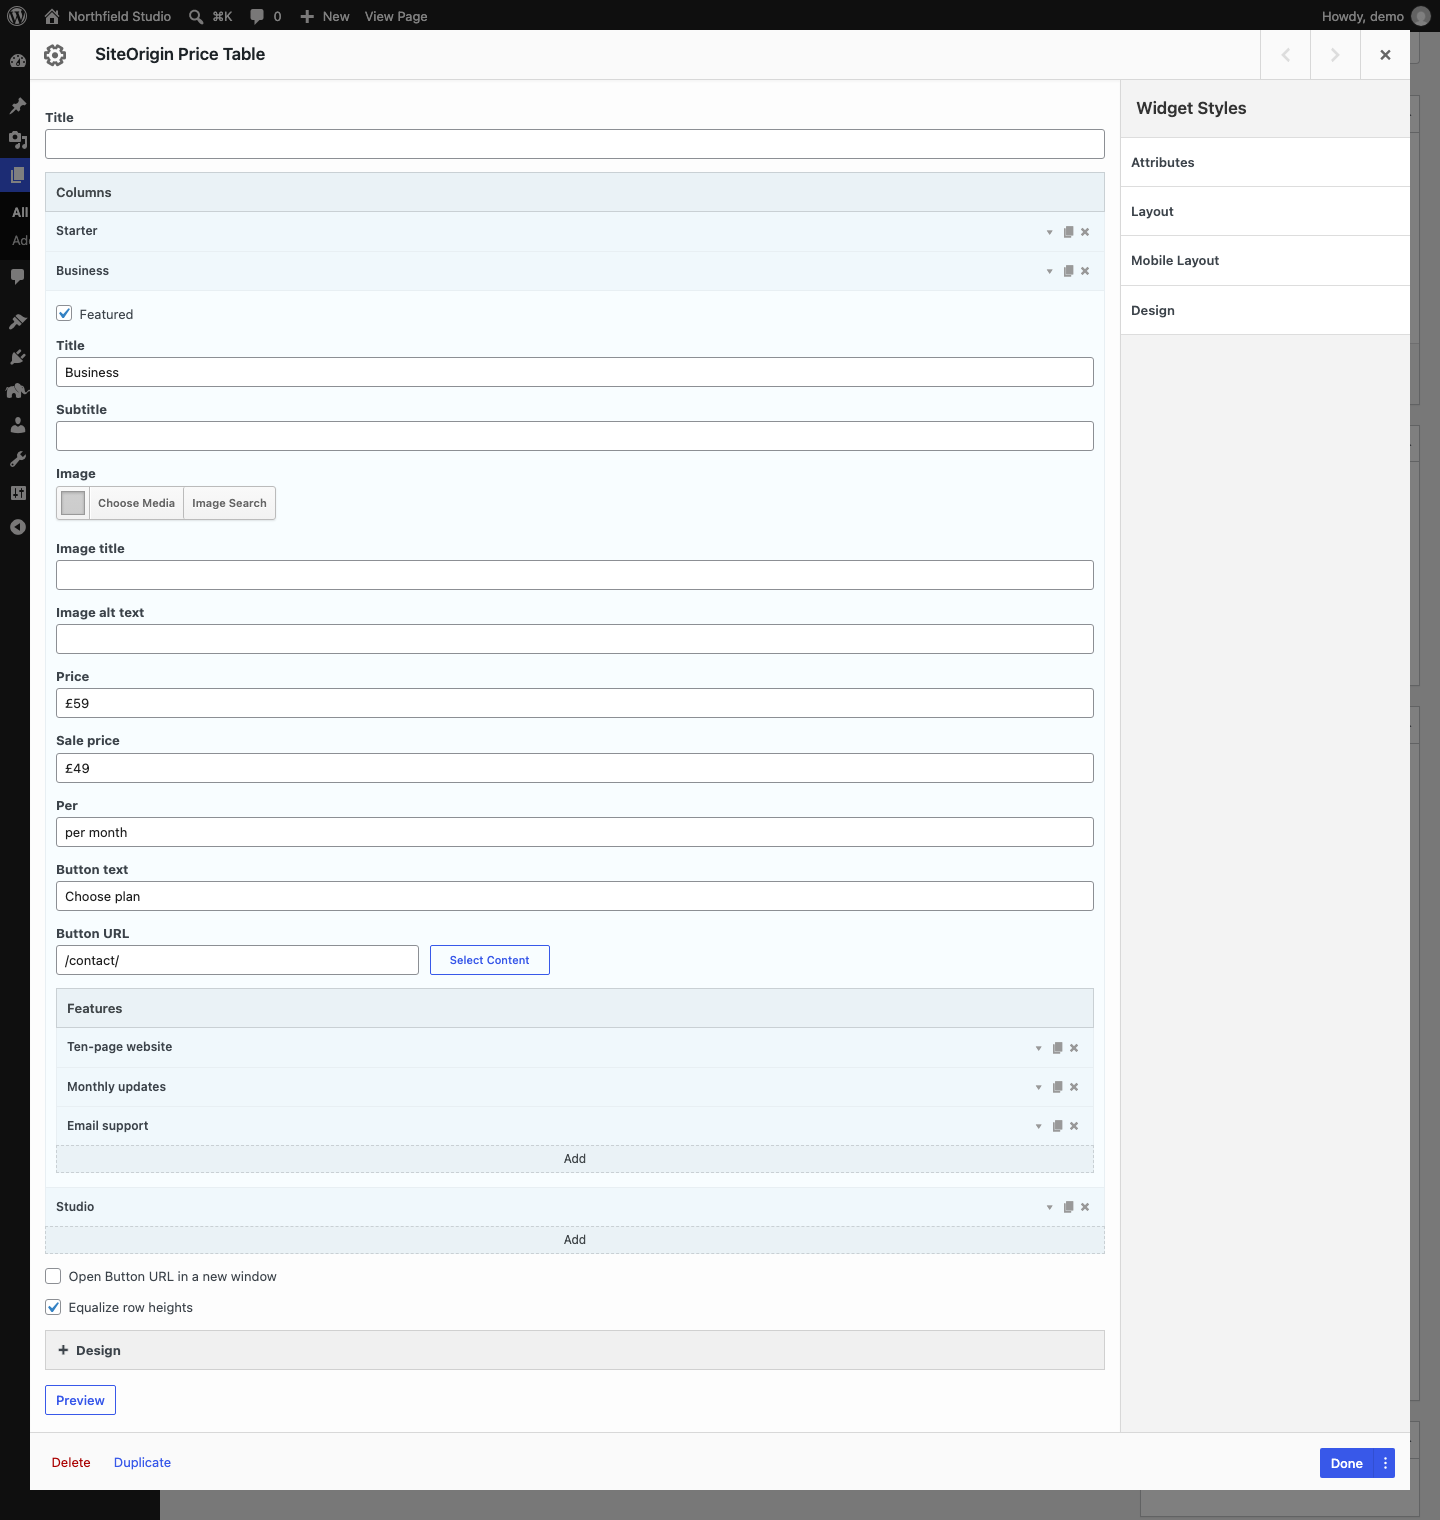Open the Pages sidebar icon
Viewport: 1440px width, 1520px height.
coord(17,176)
